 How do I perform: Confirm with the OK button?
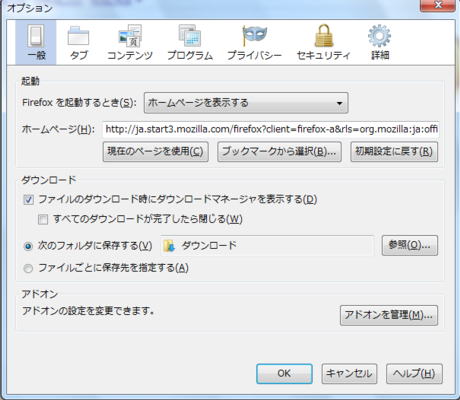coord(284,374)
